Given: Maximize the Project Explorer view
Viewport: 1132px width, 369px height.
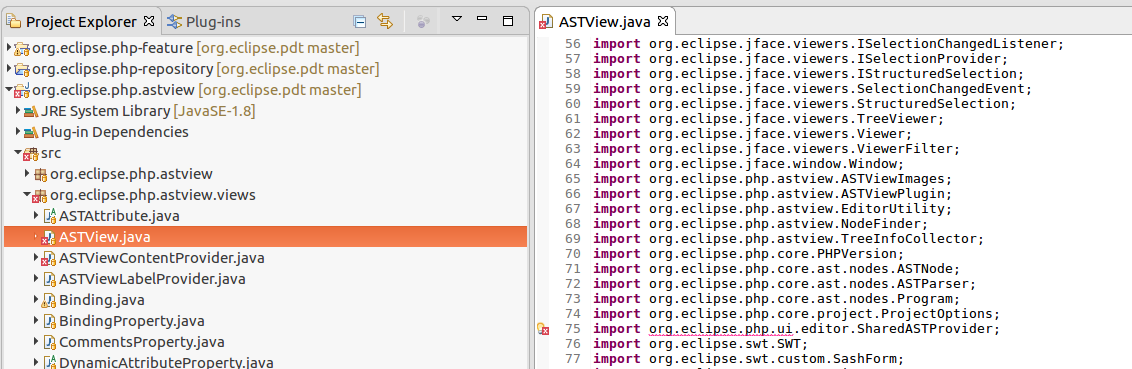Looking at the screenshot, I should pyautogui.click(x=508, y=21).
